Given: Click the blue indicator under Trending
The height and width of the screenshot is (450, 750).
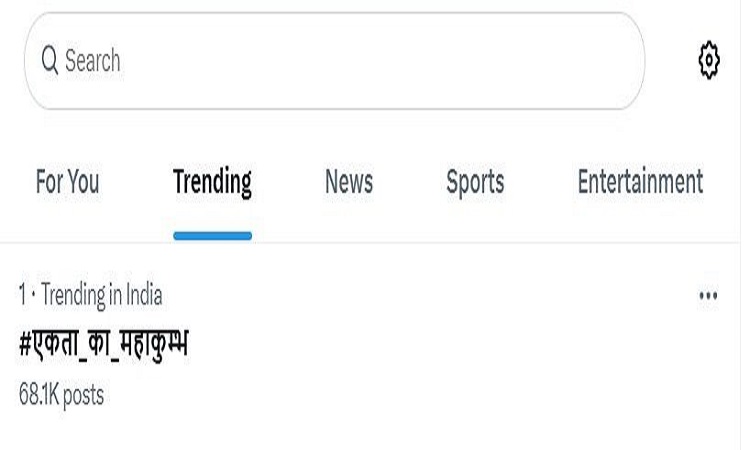Looking at the screenshot, I should click(x=212, y=236).
